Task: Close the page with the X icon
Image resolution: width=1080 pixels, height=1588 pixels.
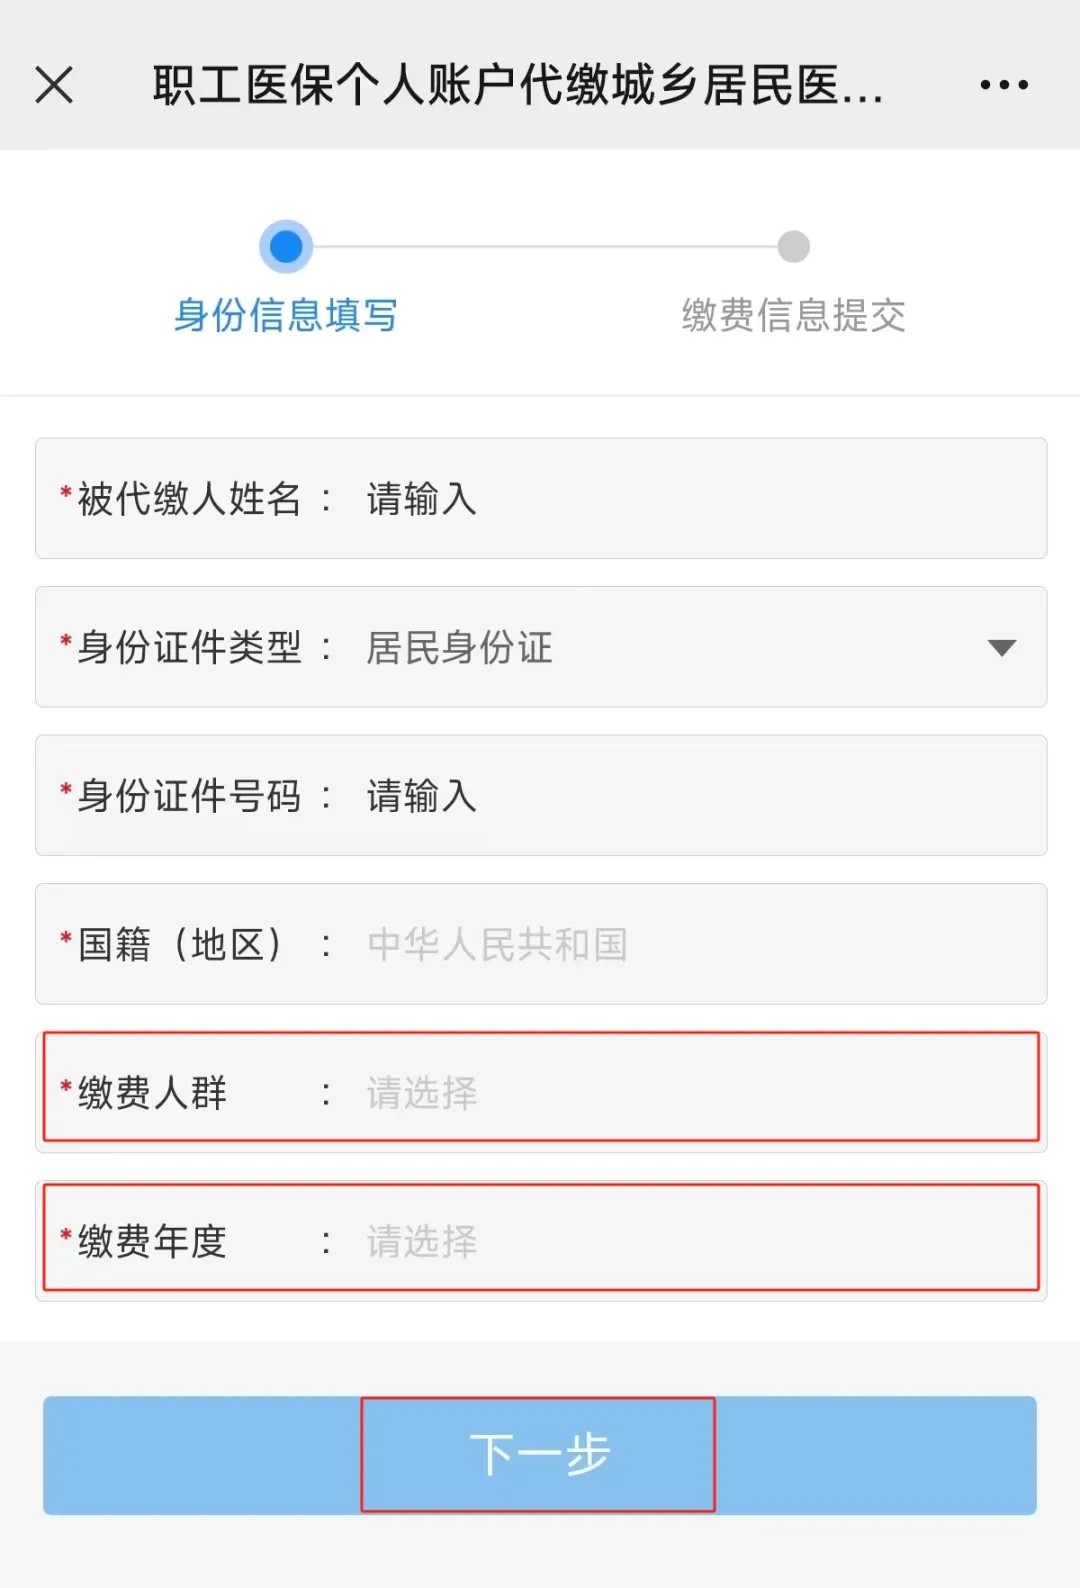Action: tap(54, 85)
